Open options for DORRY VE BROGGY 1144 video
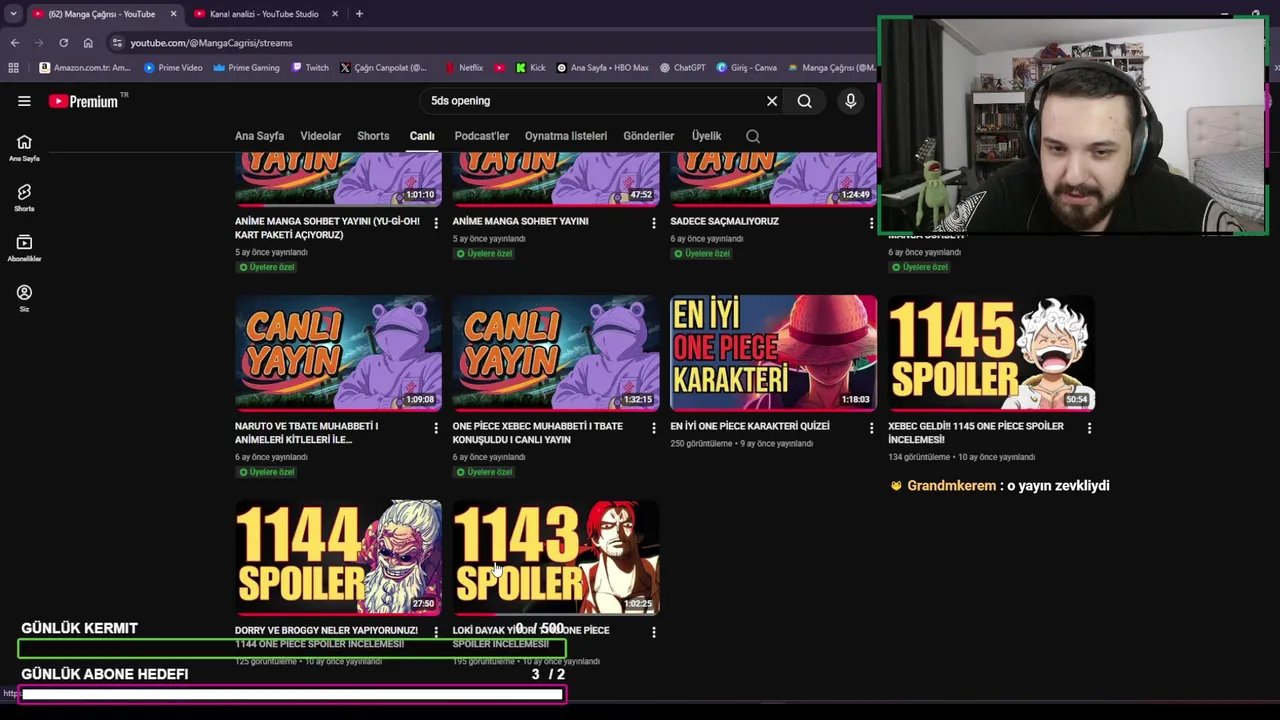Image resolution: width=1280 pixels, height=720 pixels. pyautogui.click(x=436, y=632)
